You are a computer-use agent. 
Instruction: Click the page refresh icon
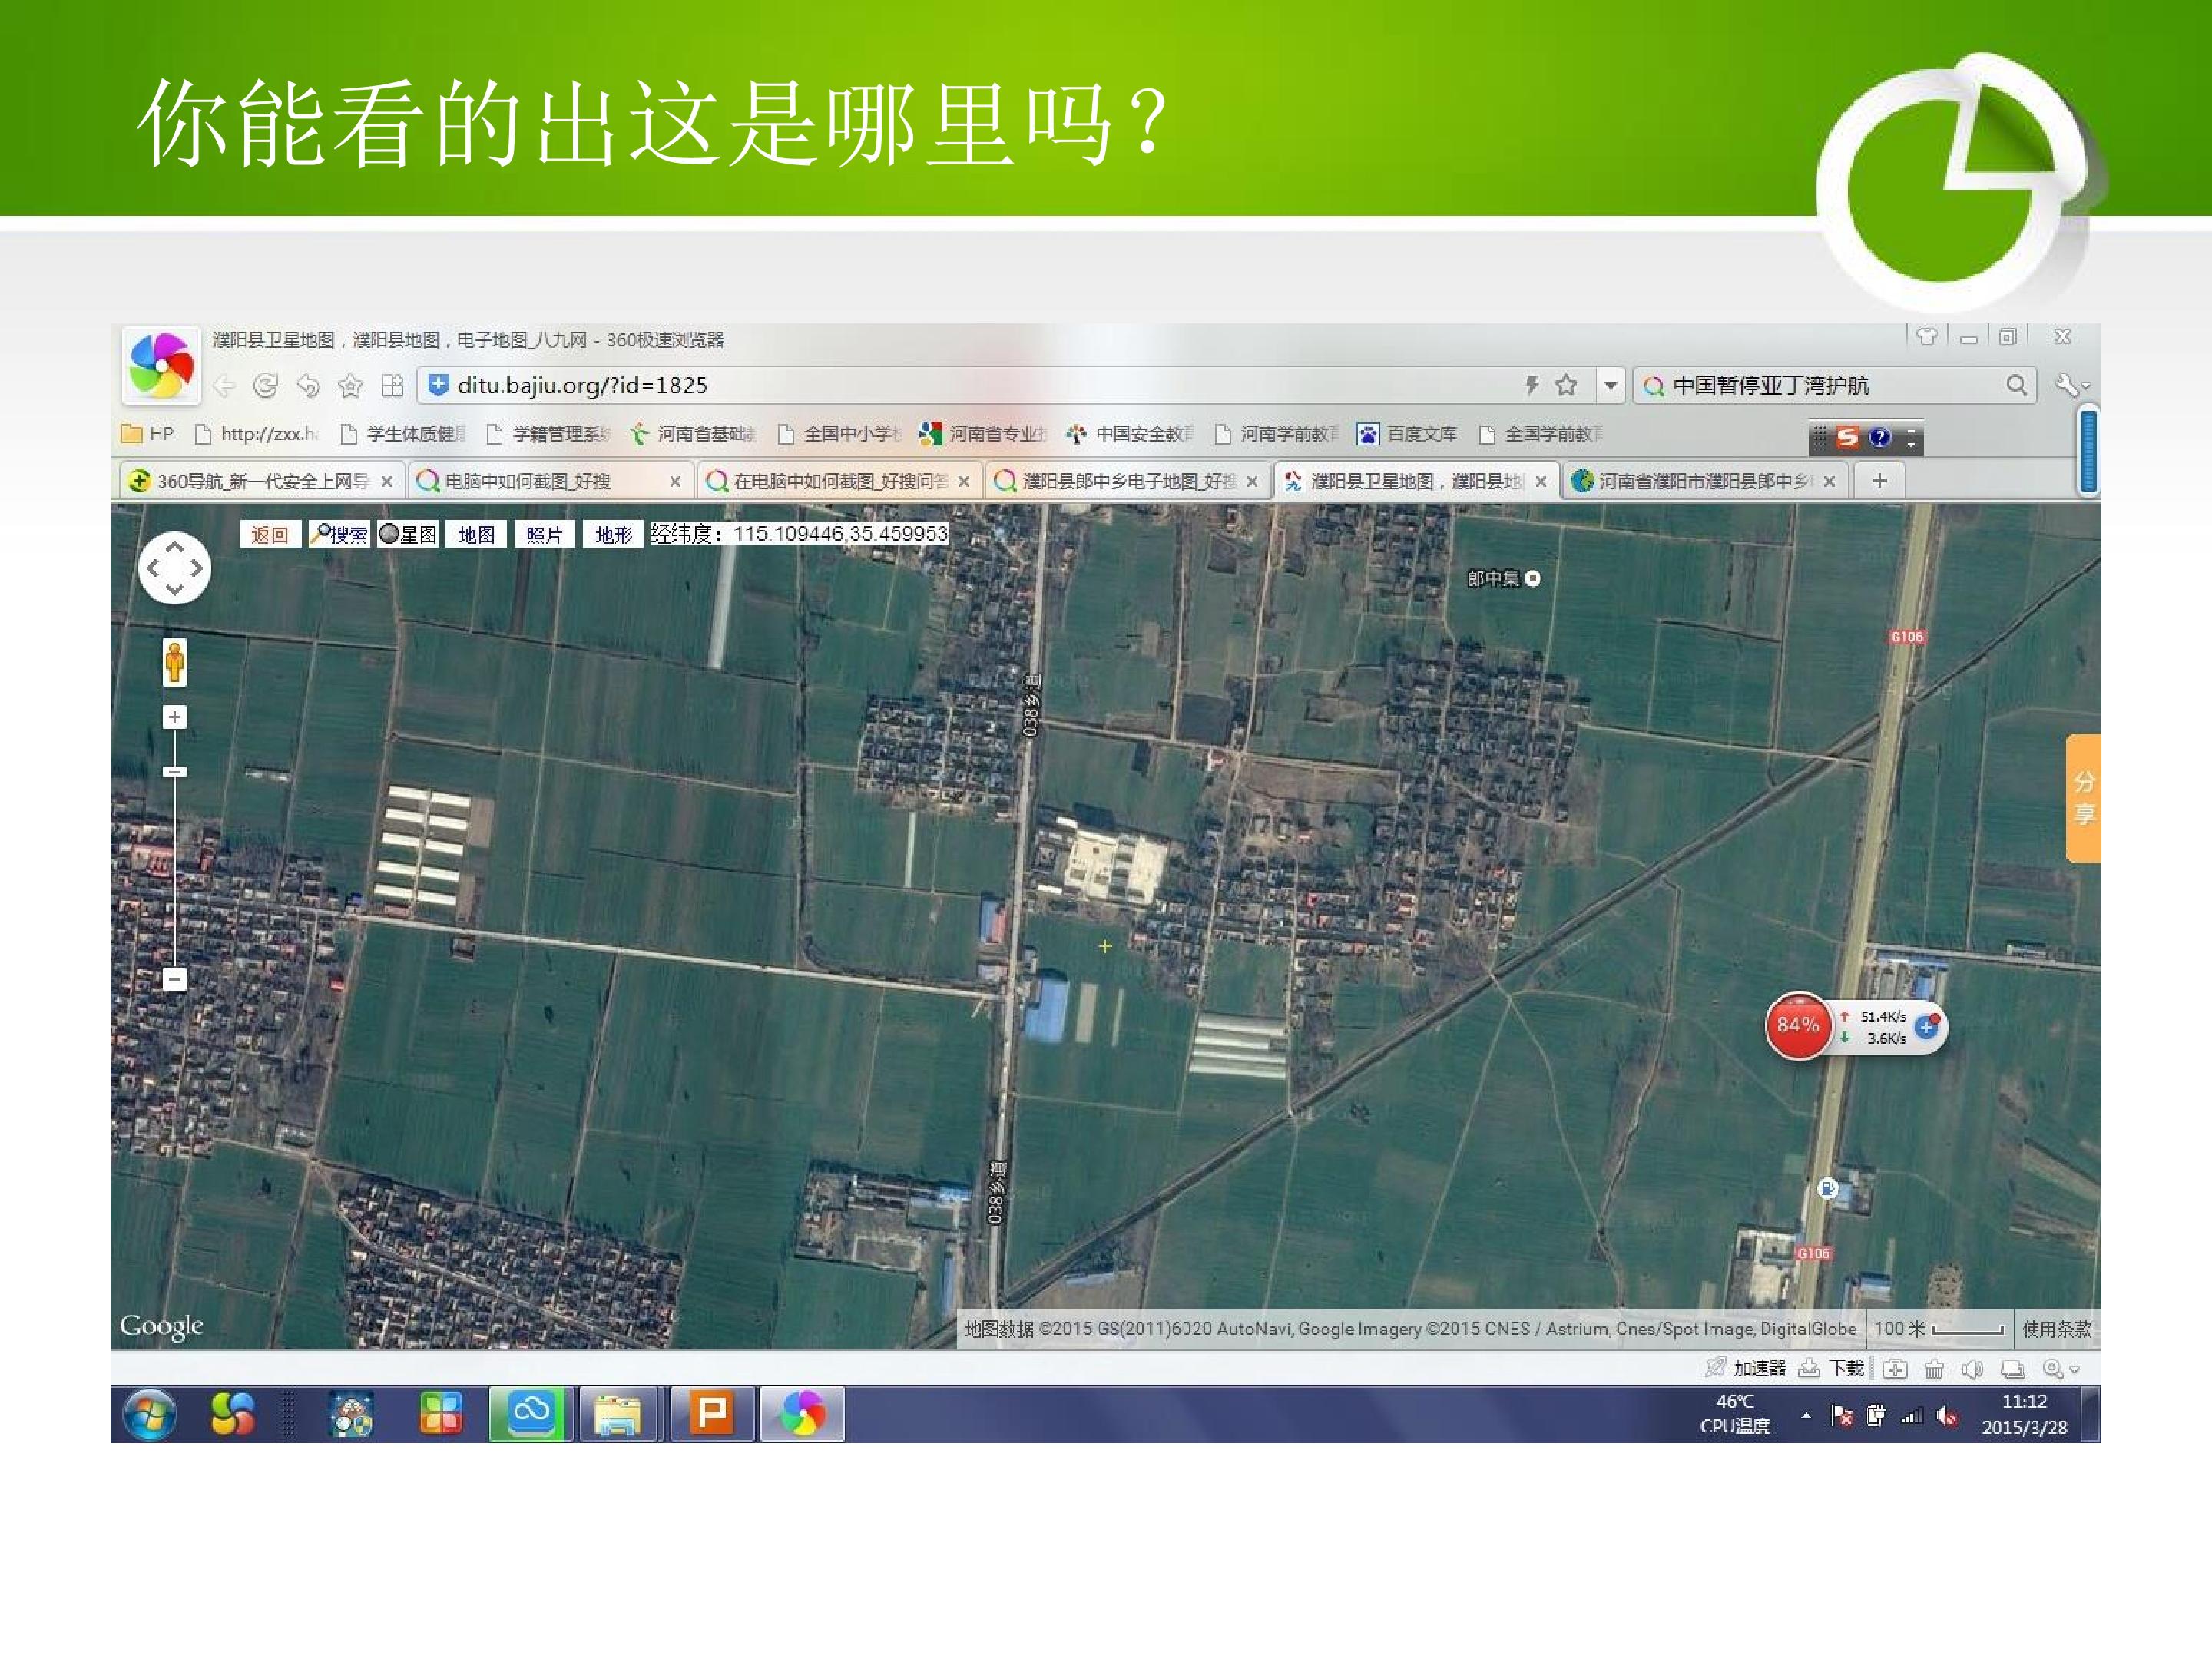click(x=266, y=385)
